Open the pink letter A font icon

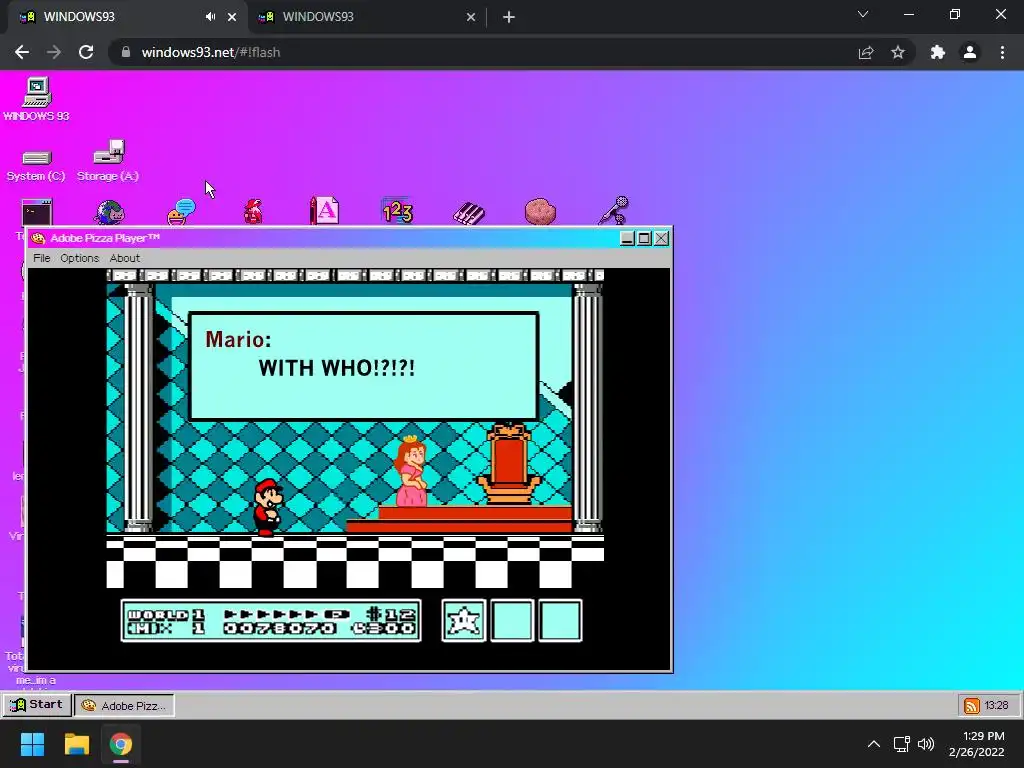coord(325,210)
